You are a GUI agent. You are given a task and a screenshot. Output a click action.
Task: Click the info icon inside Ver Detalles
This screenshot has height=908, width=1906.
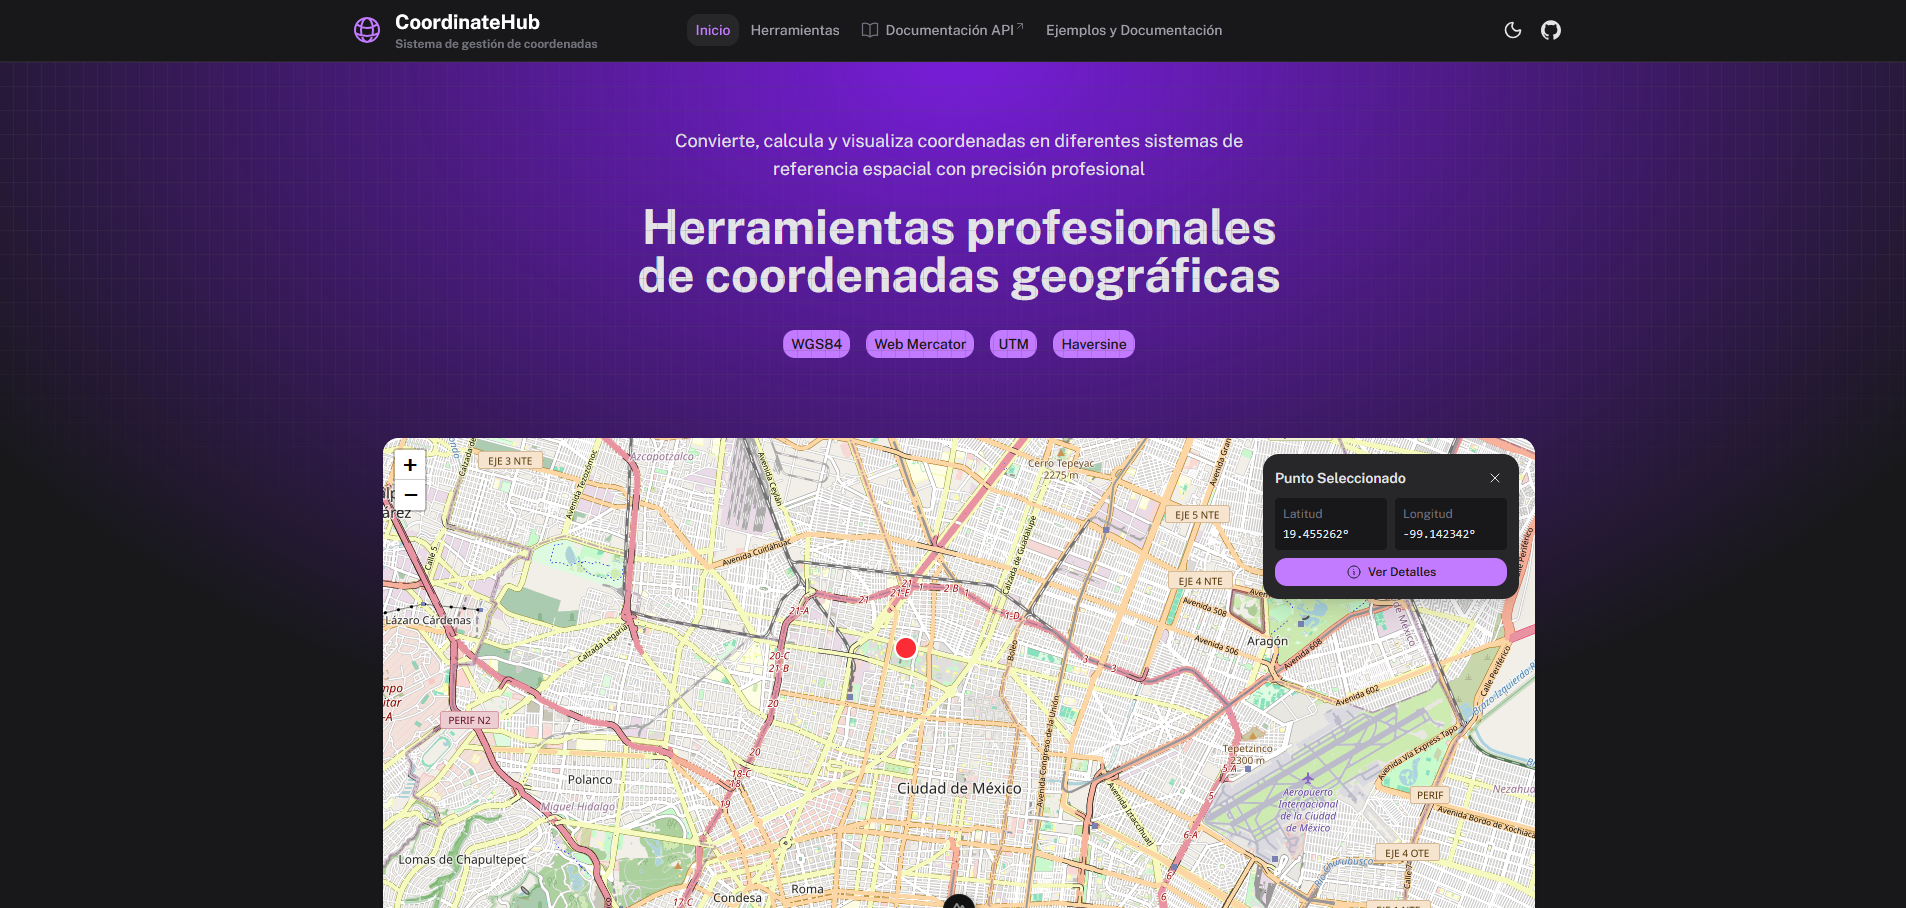click(x=1353, y=571)
